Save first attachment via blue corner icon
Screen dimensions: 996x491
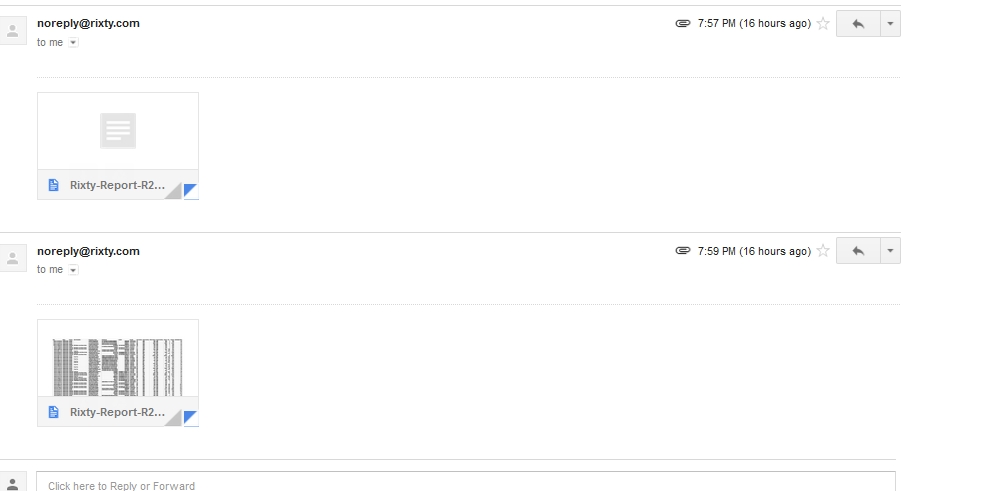(191, 191)
